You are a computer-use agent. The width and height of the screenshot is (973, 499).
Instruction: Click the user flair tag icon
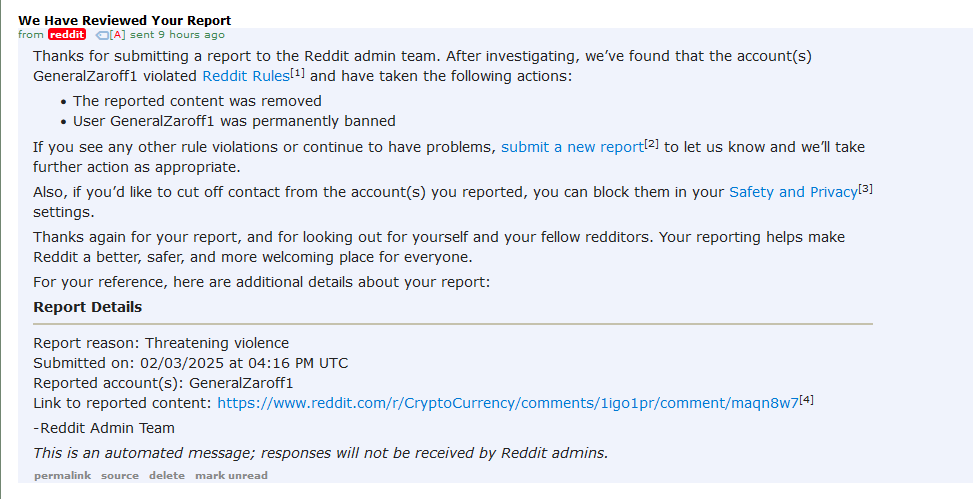(100, 35)
